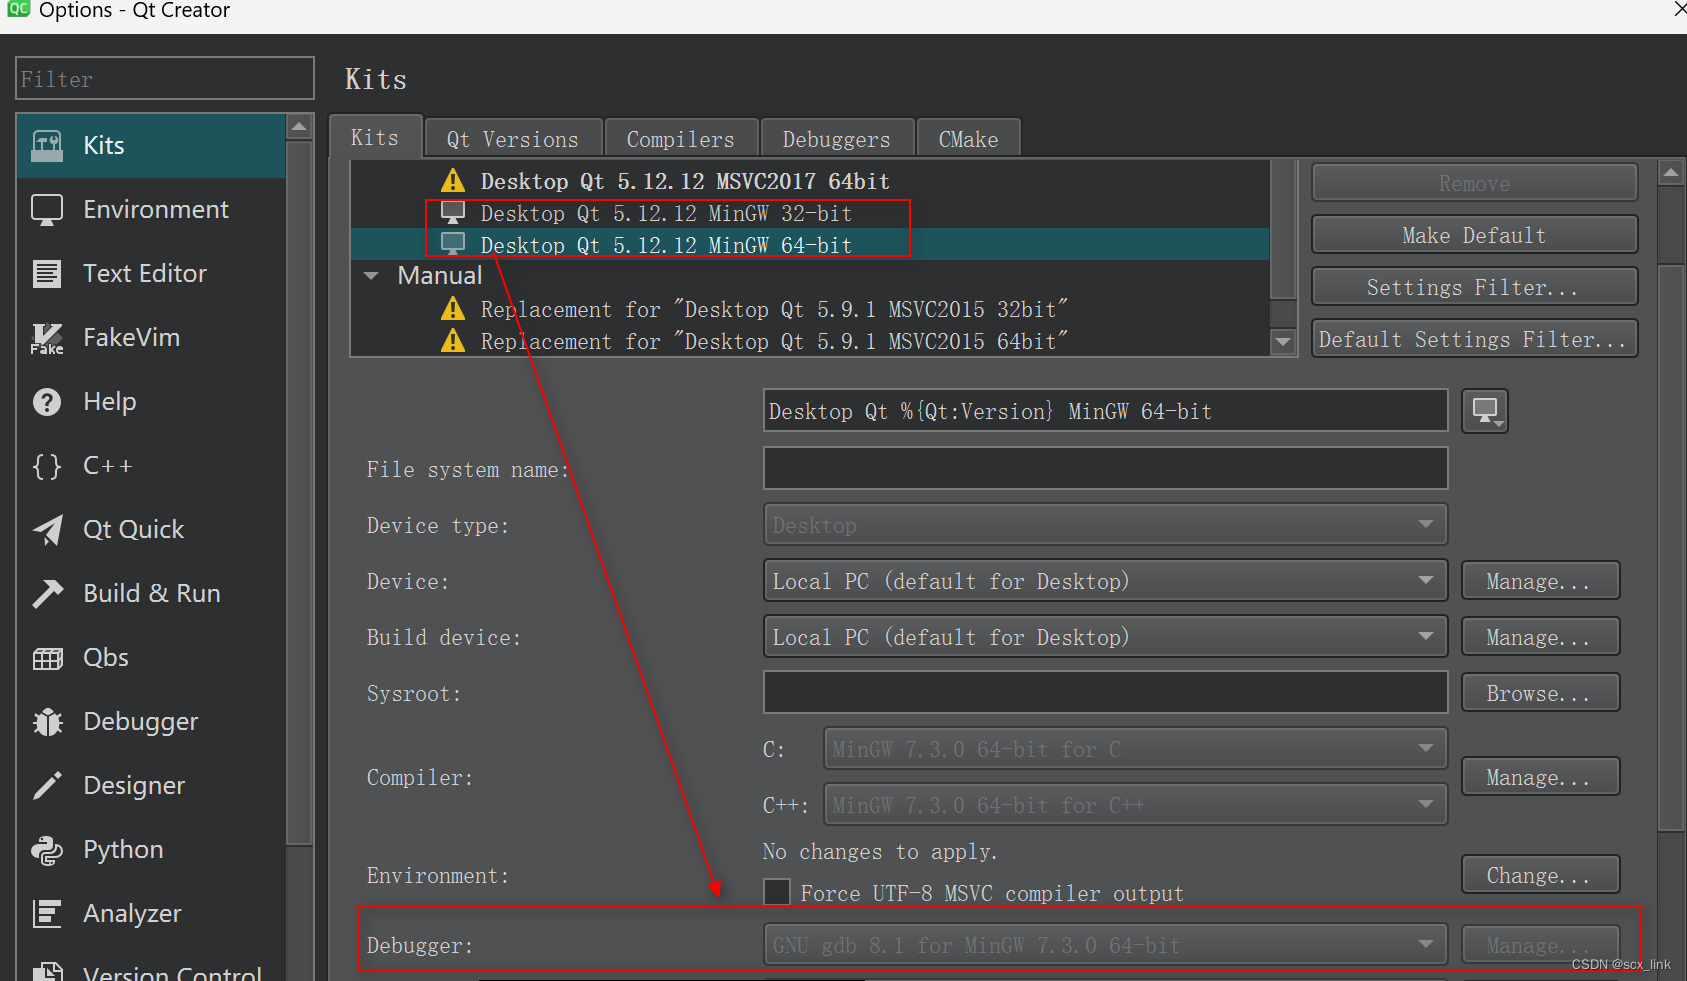This screenshot has width=1687, height=981.
Task: Click the kit icon chooser button beside name field
Action: [x=1485, y=411]
